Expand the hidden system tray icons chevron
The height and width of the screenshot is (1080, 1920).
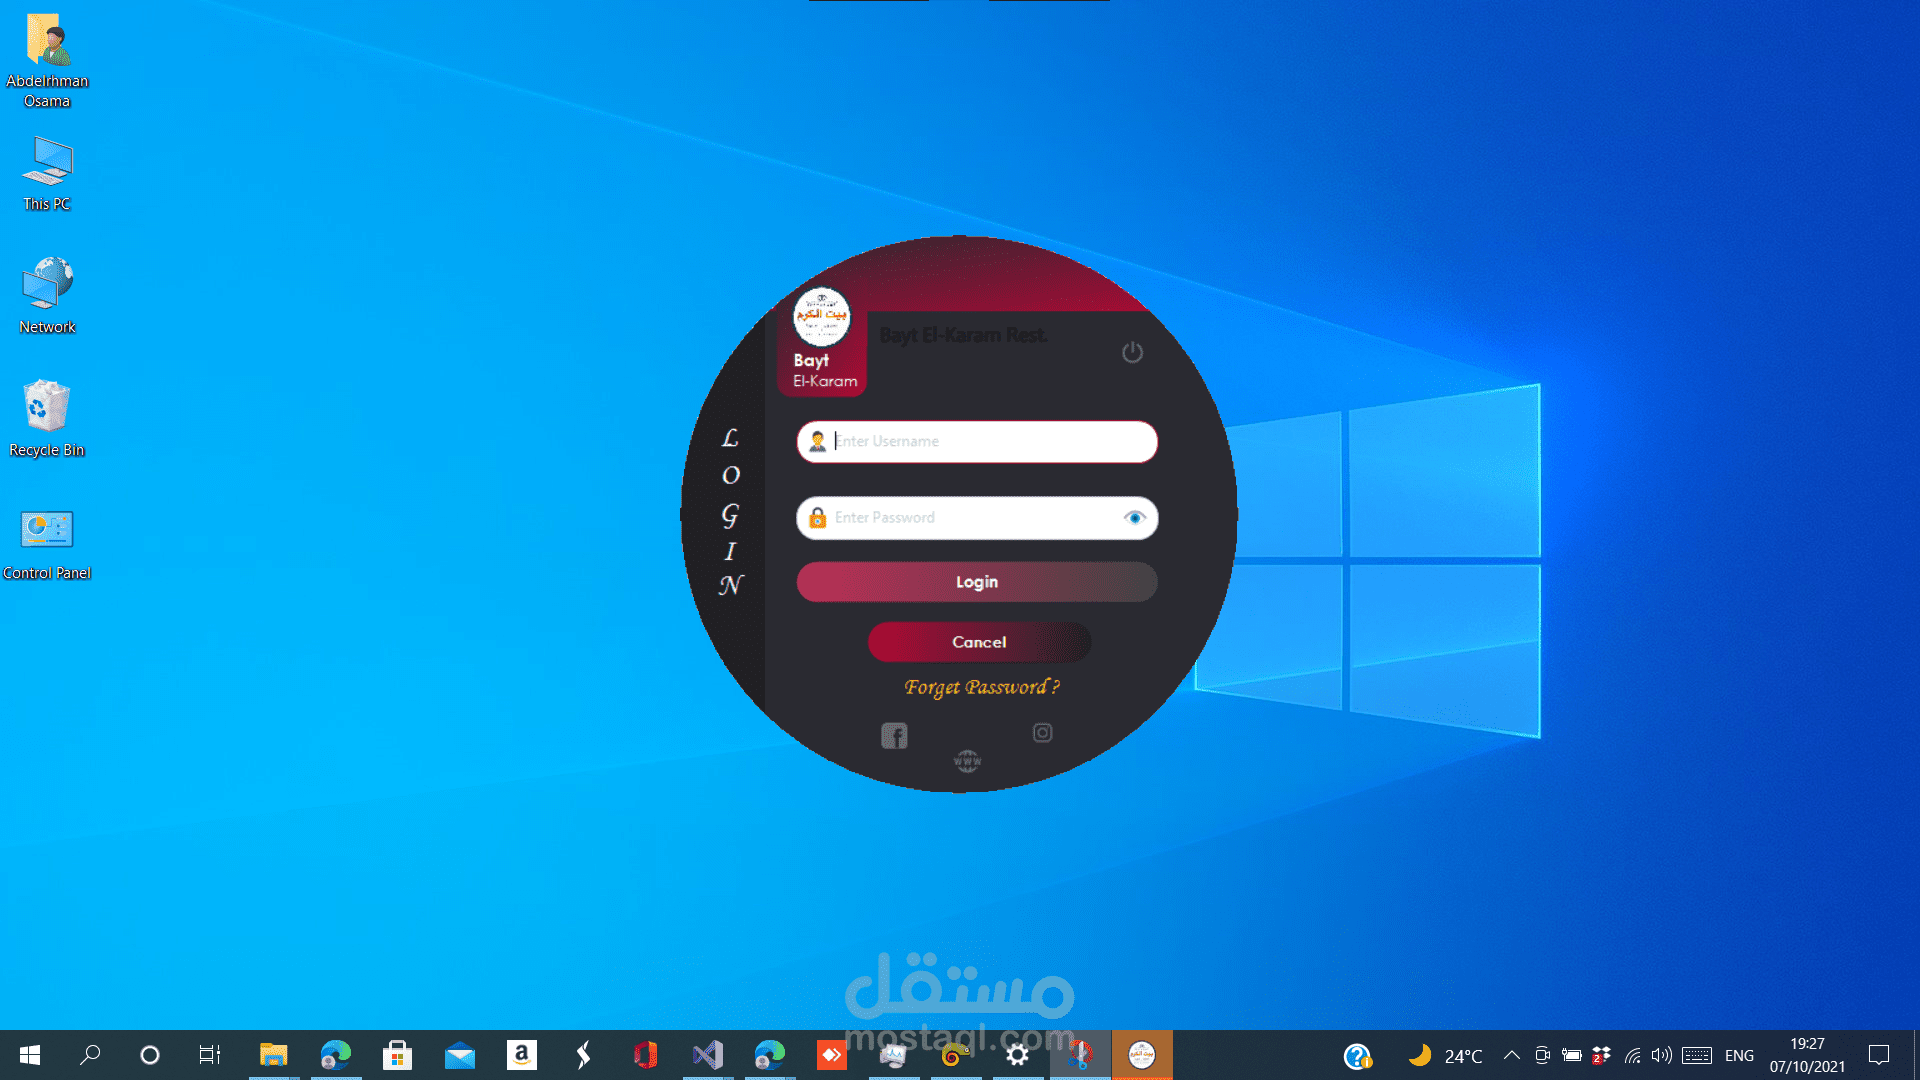click(x=1512, y=1055)
